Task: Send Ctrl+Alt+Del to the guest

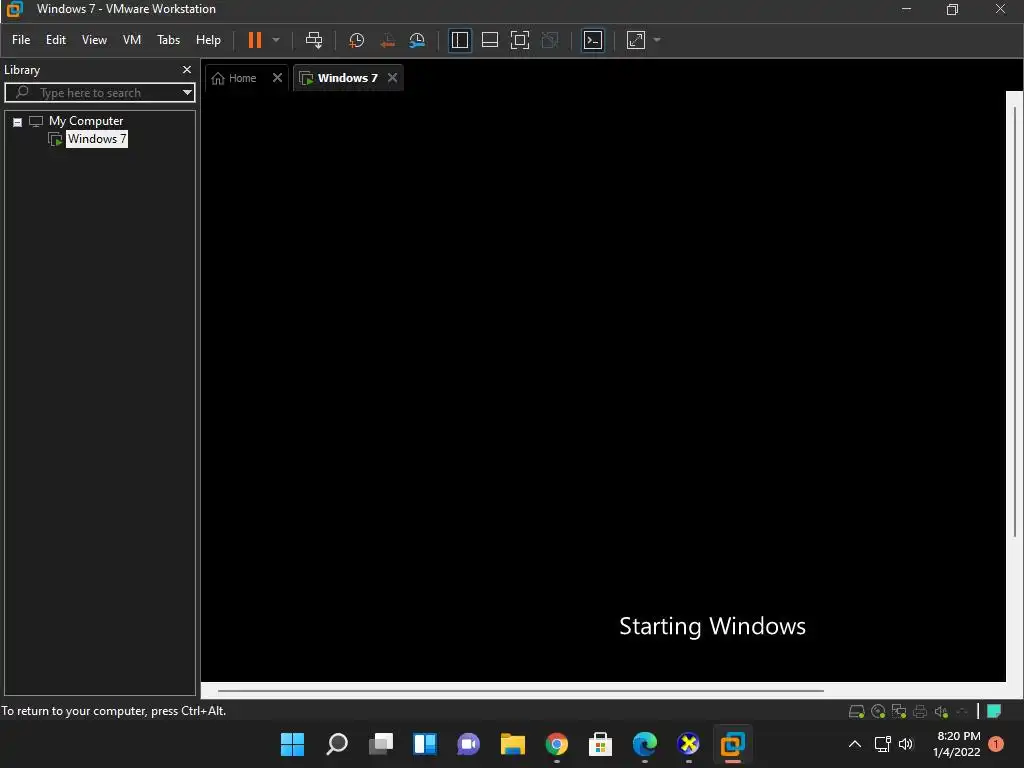Action: pos(314,40)
